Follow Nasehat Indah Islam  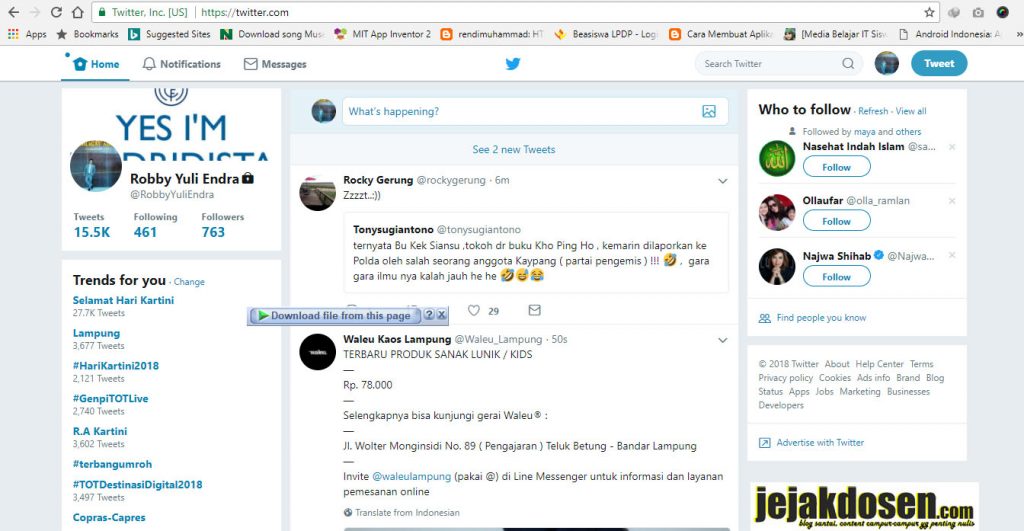click(837, 167)
